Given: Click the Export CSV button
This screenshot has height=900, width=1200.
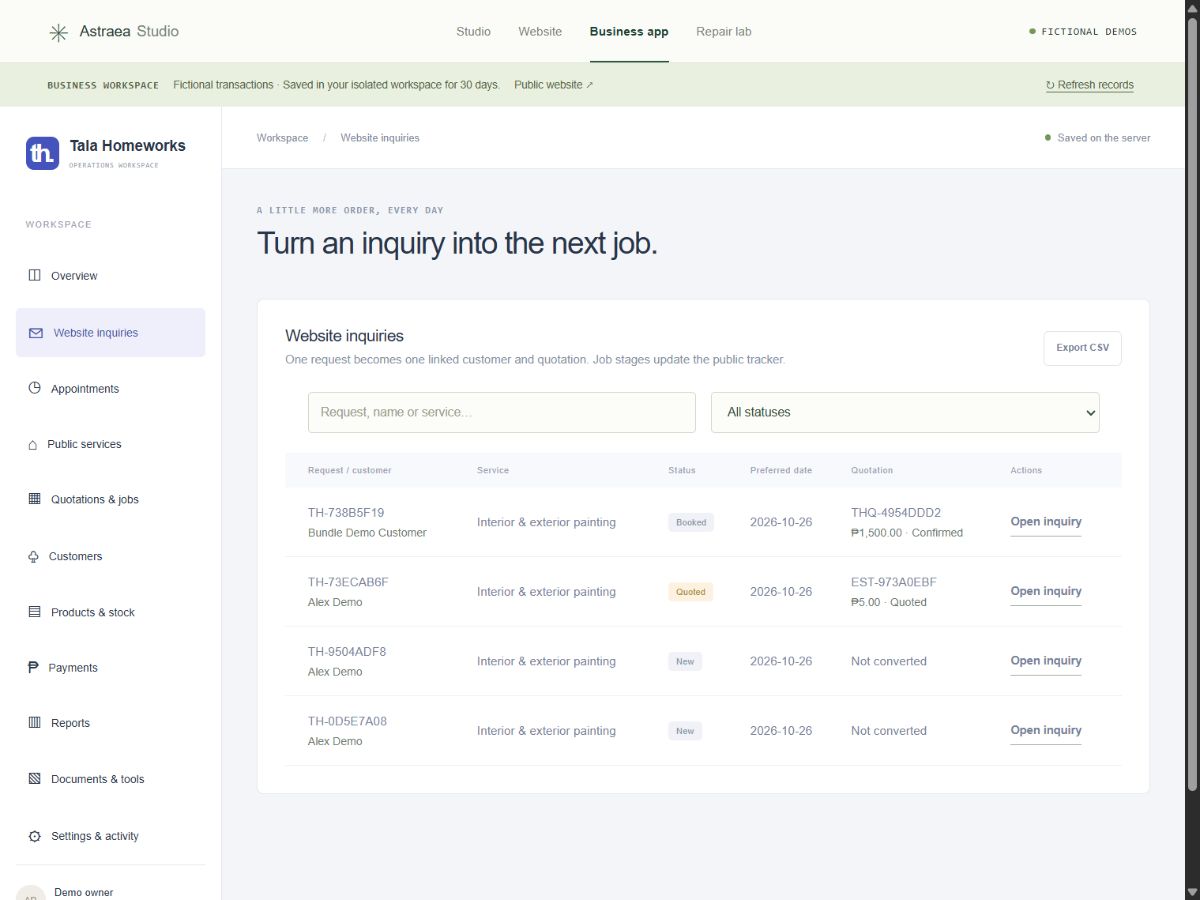Looking at the screenshot, I should coord(1082,348).
